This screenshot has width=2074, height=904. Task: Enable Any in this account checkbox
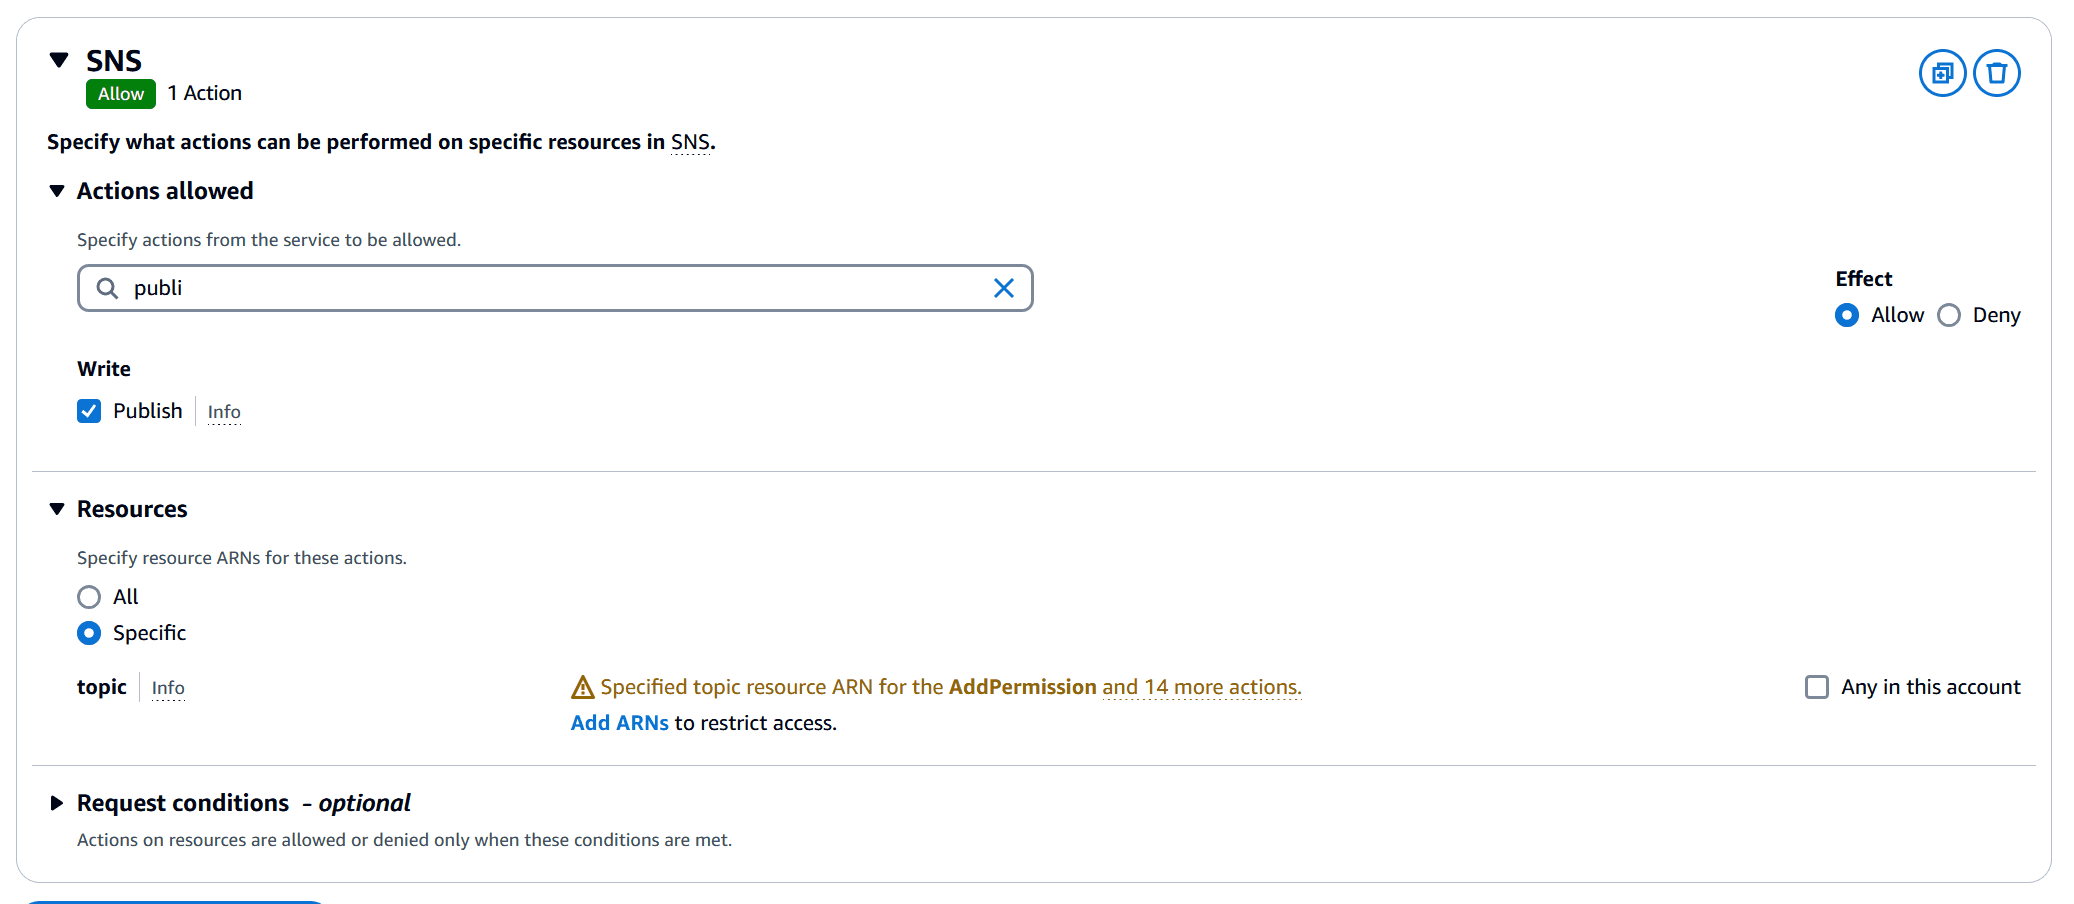pyautogui.click(x=1816, y=687)
